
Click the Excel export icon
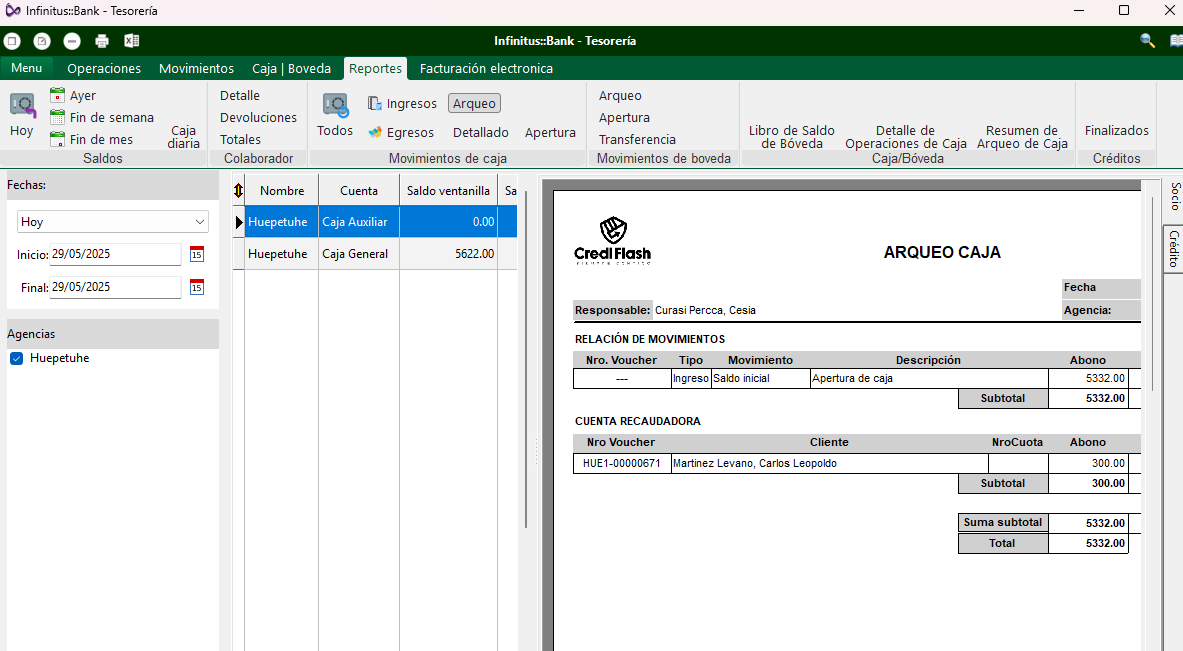(x=131, y=41)
